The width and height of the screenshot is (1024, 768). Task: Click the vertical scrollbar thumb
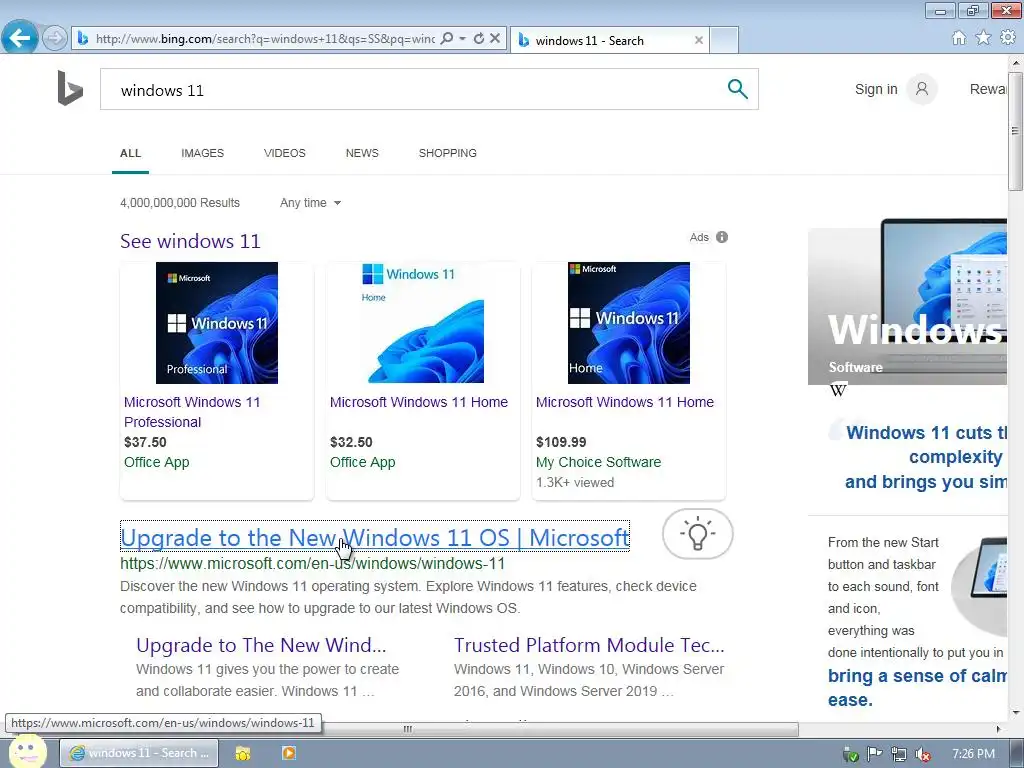(x=1016, y=131)
